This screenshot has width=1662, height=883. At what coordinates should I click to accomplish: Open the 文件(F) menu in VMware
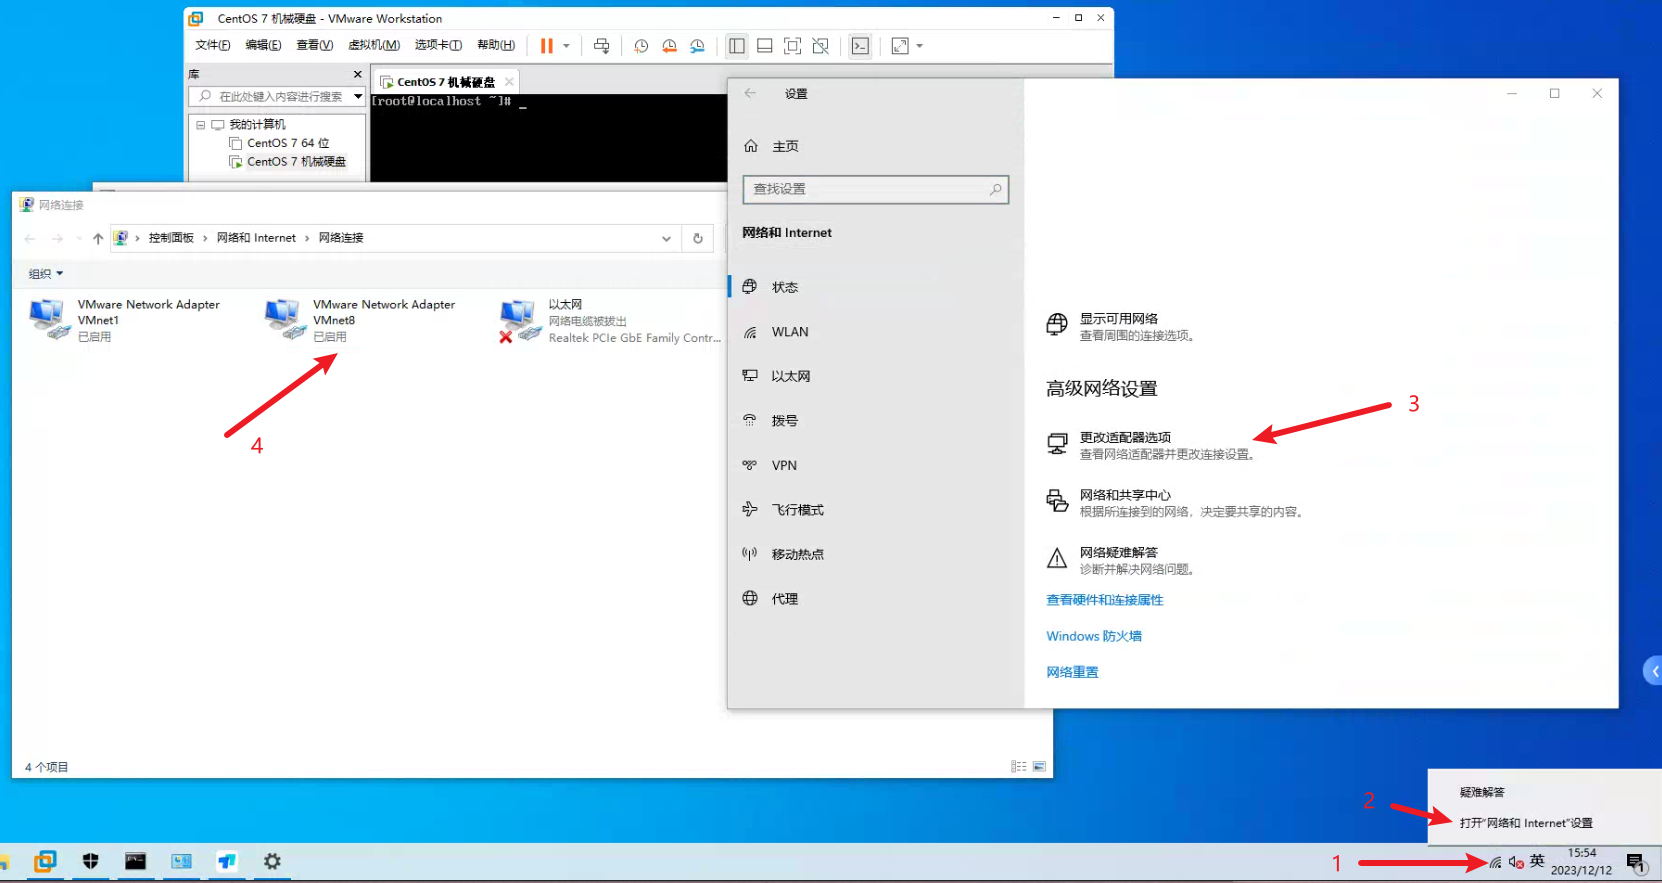213,45
